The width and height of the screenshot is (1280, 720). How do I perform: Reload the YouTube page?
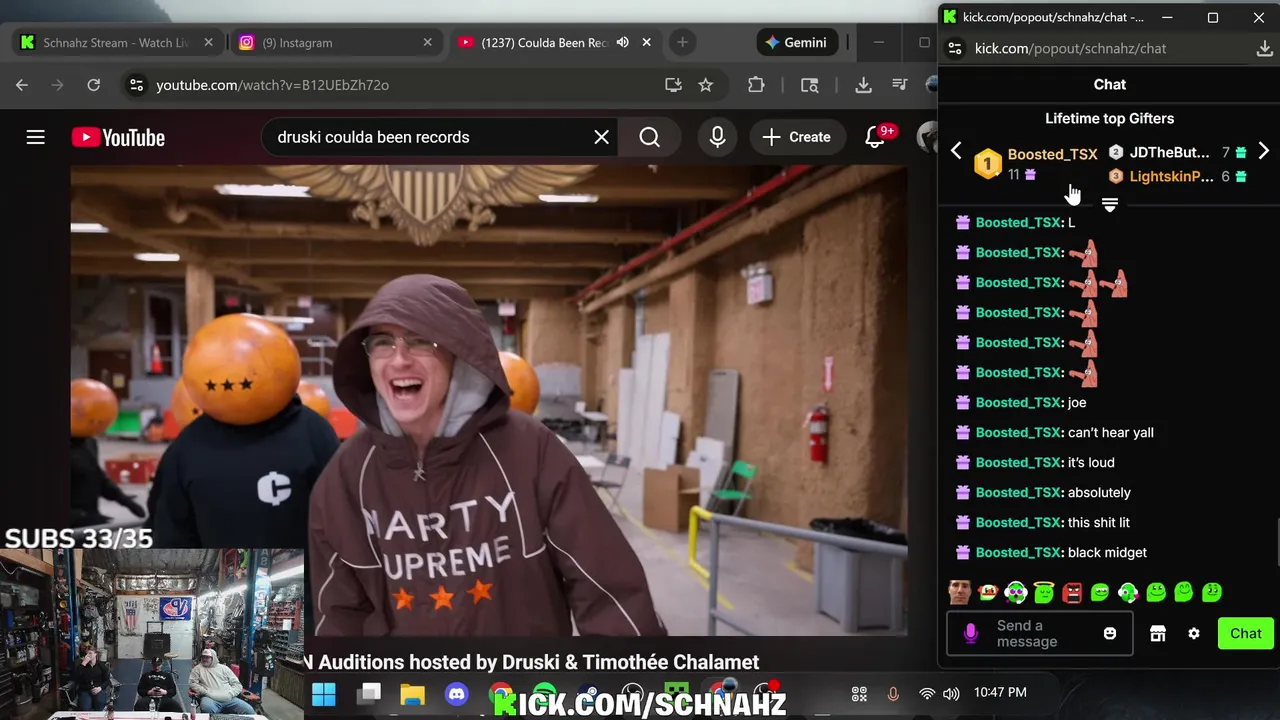click(x=94, y=85)
